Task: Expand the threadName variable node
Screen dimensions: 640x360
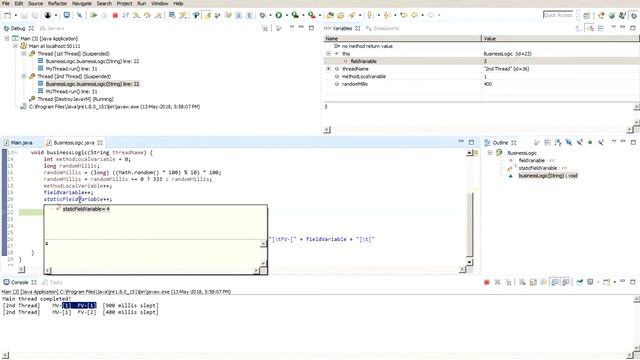Action: pyautogui.click(x=329, y=69)
